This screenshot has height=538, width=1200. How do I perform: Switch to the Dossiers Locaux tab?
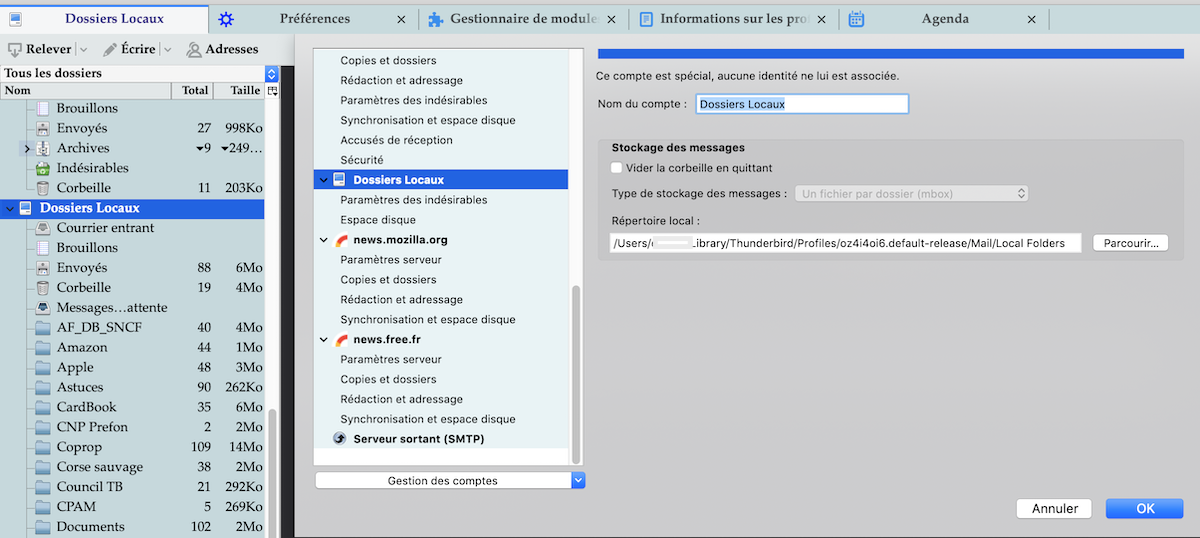click(104, 18)
